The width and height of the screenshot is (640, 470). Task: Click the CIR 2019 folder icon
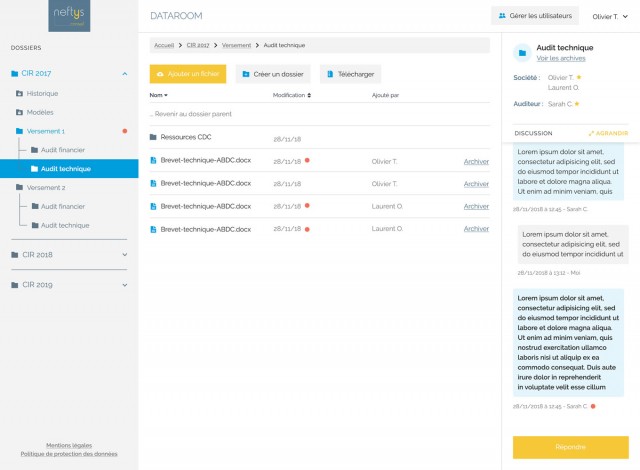pyautogui.click(x=15, y=284)
